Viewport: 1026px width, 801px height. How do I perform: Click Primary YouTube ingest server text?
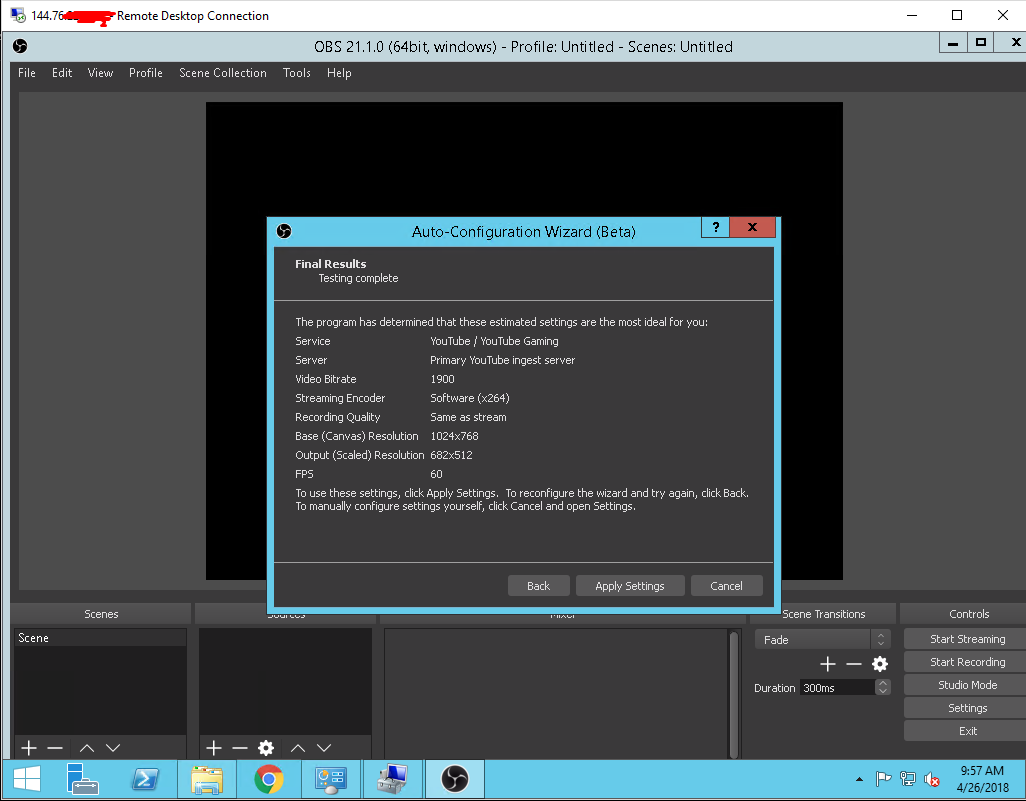(503, 360)
